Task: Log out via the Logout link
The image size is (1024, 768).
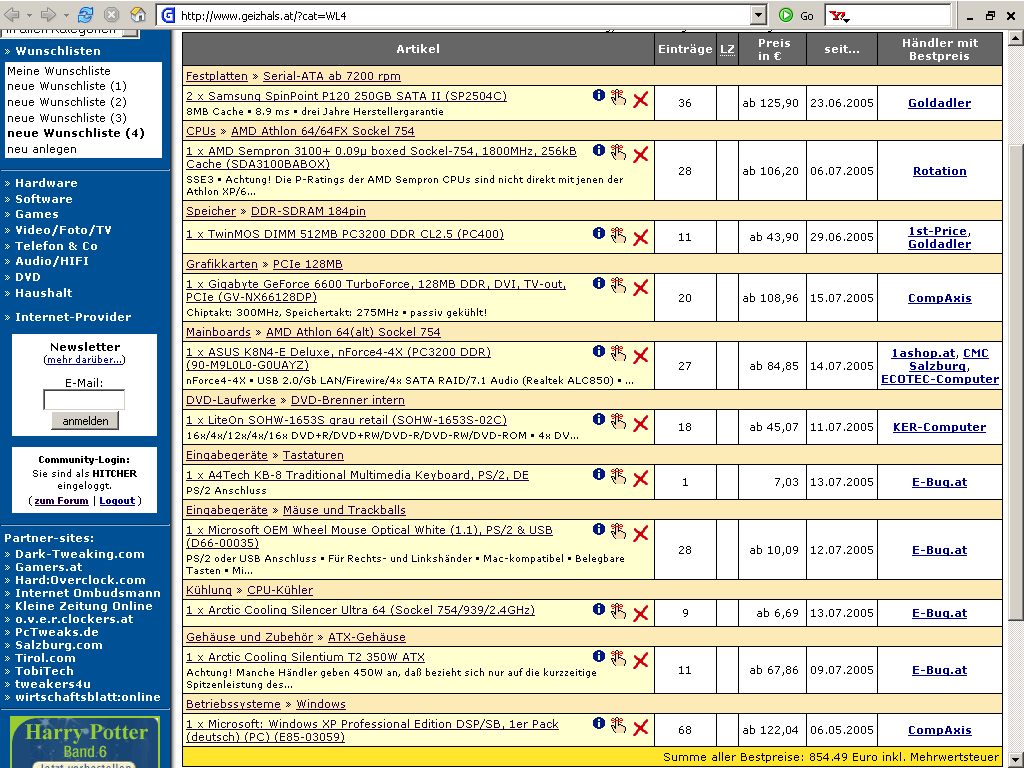Action: pyautogui.click(x=117, y=500)
